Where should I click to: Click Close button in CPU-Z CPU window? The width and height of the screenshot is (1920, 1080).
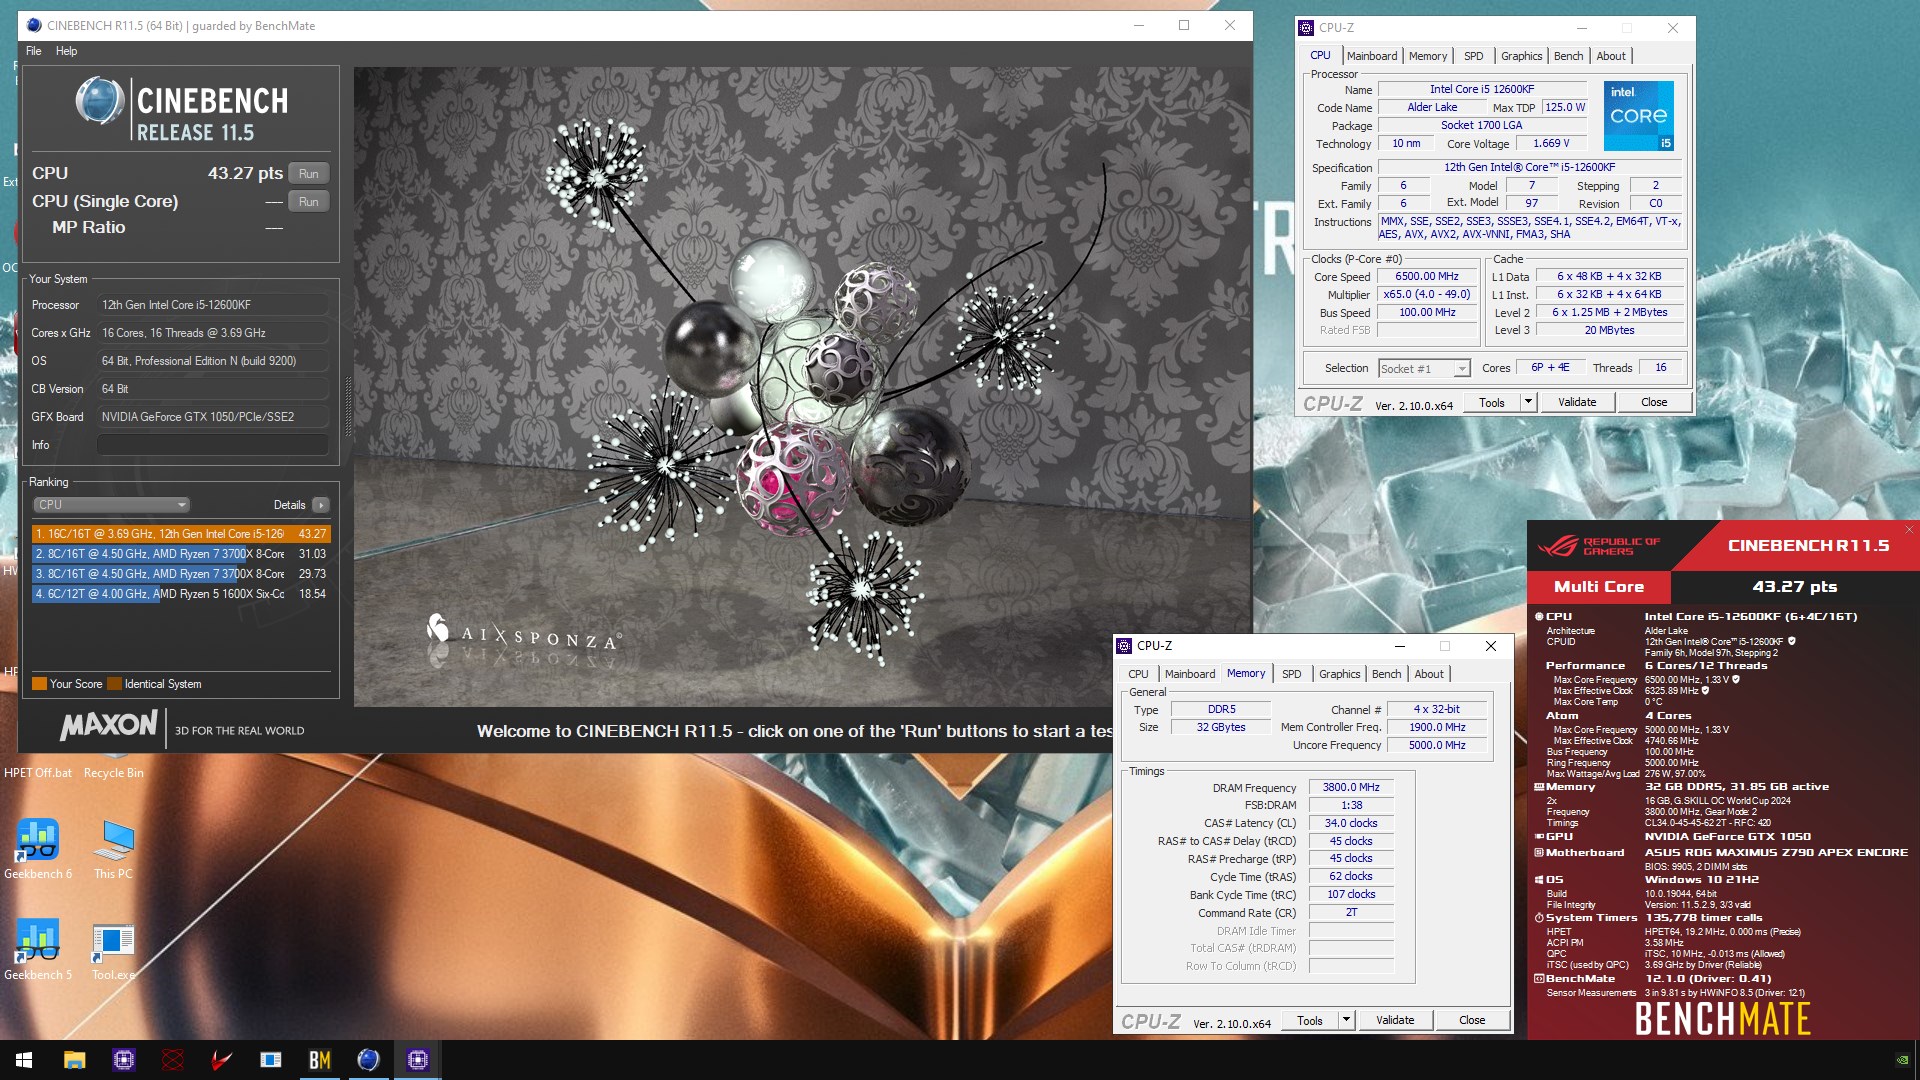tap(1654, 402)
